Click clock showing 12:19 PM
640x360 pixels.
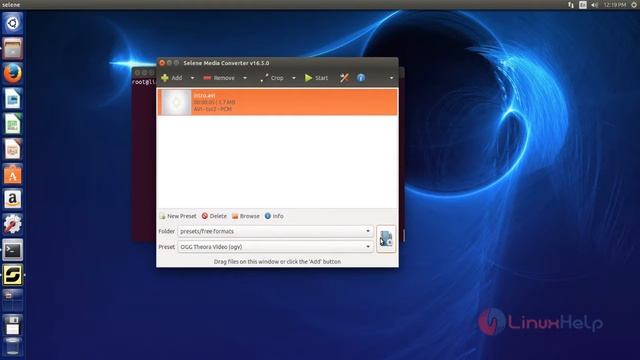pos(615,5)
